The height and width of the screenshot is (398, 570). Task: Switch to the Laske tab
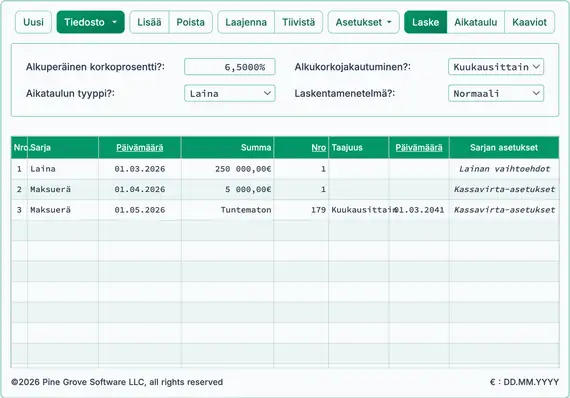[x=426, y=22]
